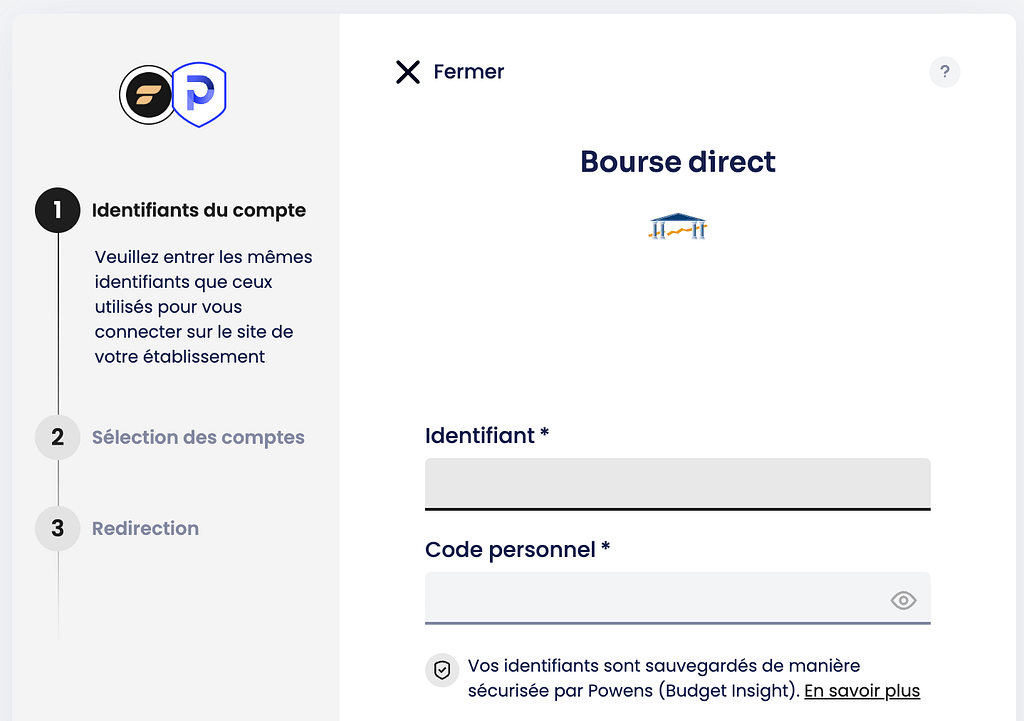Image resolution: width=1024 pixels, height=721 pixels.
Task: Open the 'En savoir plus' link
Action: click(862, 691)
